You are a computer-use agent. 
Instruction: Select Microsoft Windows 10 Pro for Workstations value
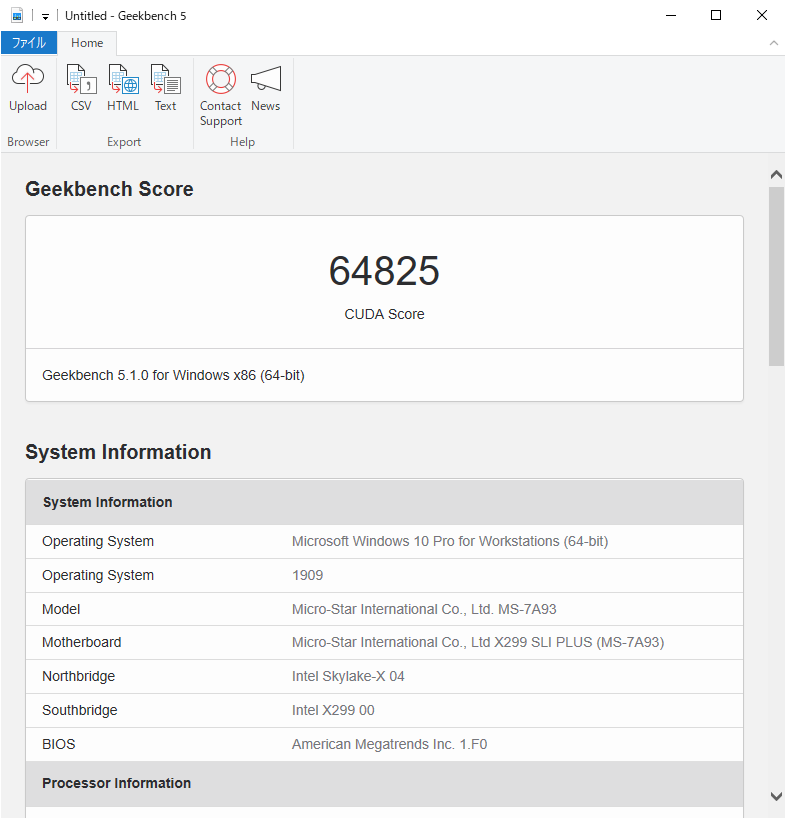point(450,541)
